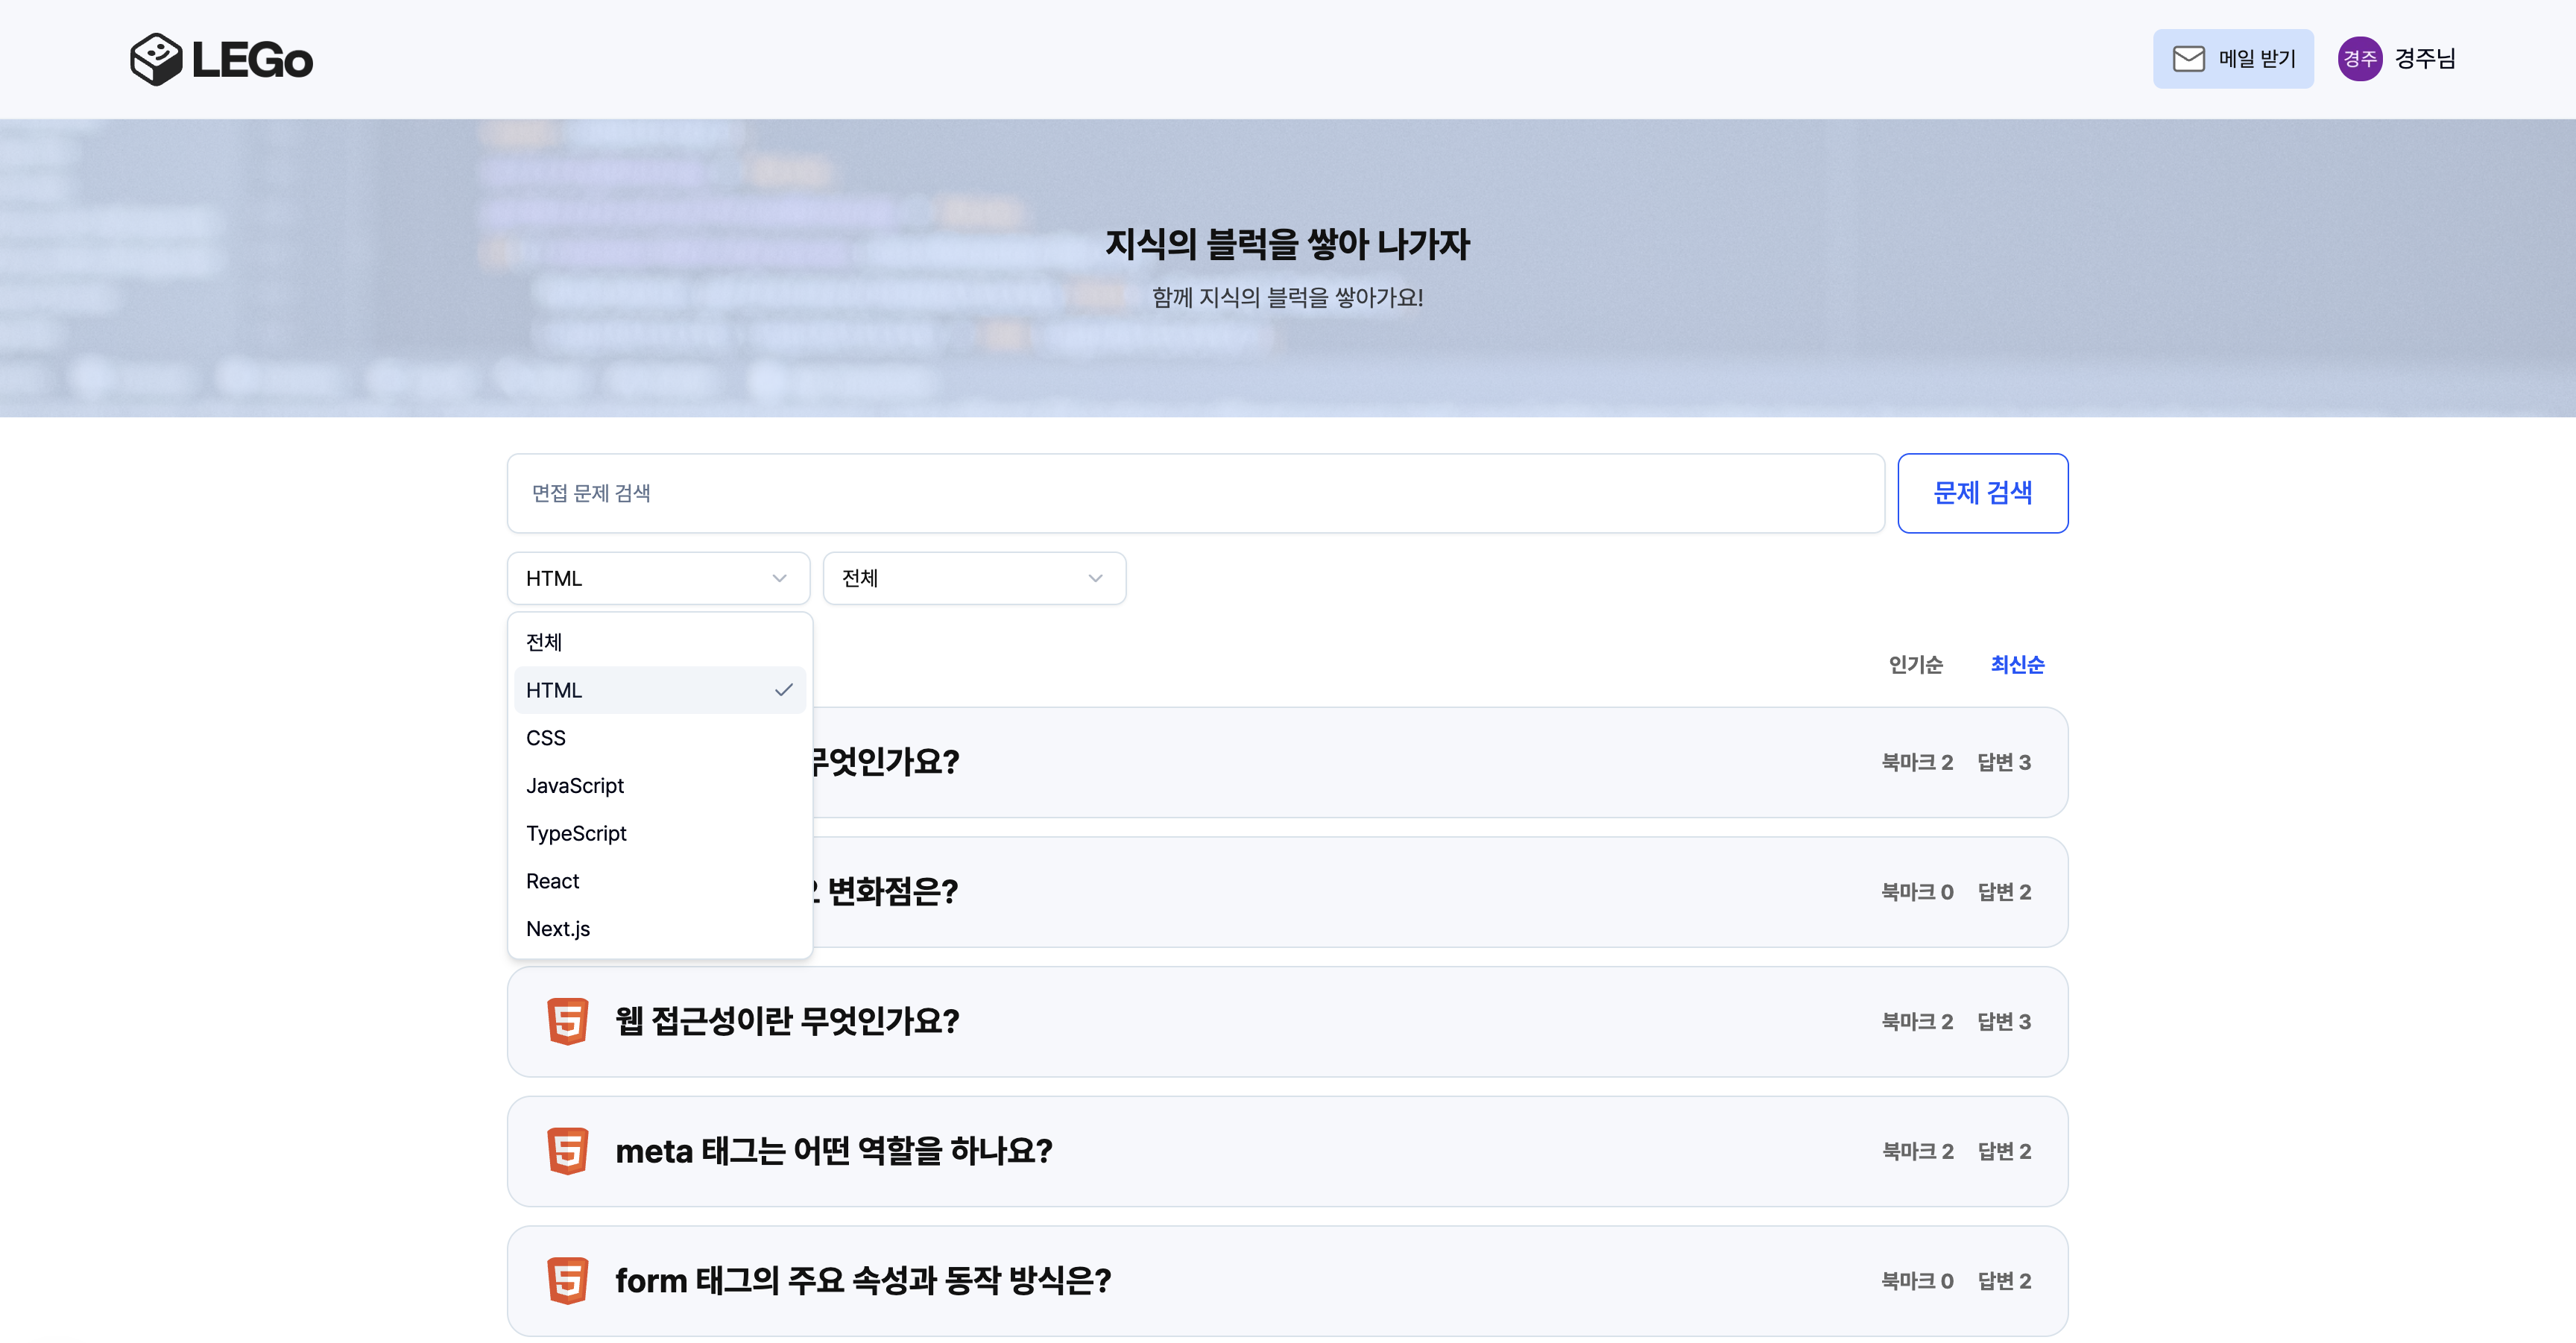Focus the 면접 문제 검색 input field
The width and height of the screenshot is (2576, 1343).
tap(1195, 493)
